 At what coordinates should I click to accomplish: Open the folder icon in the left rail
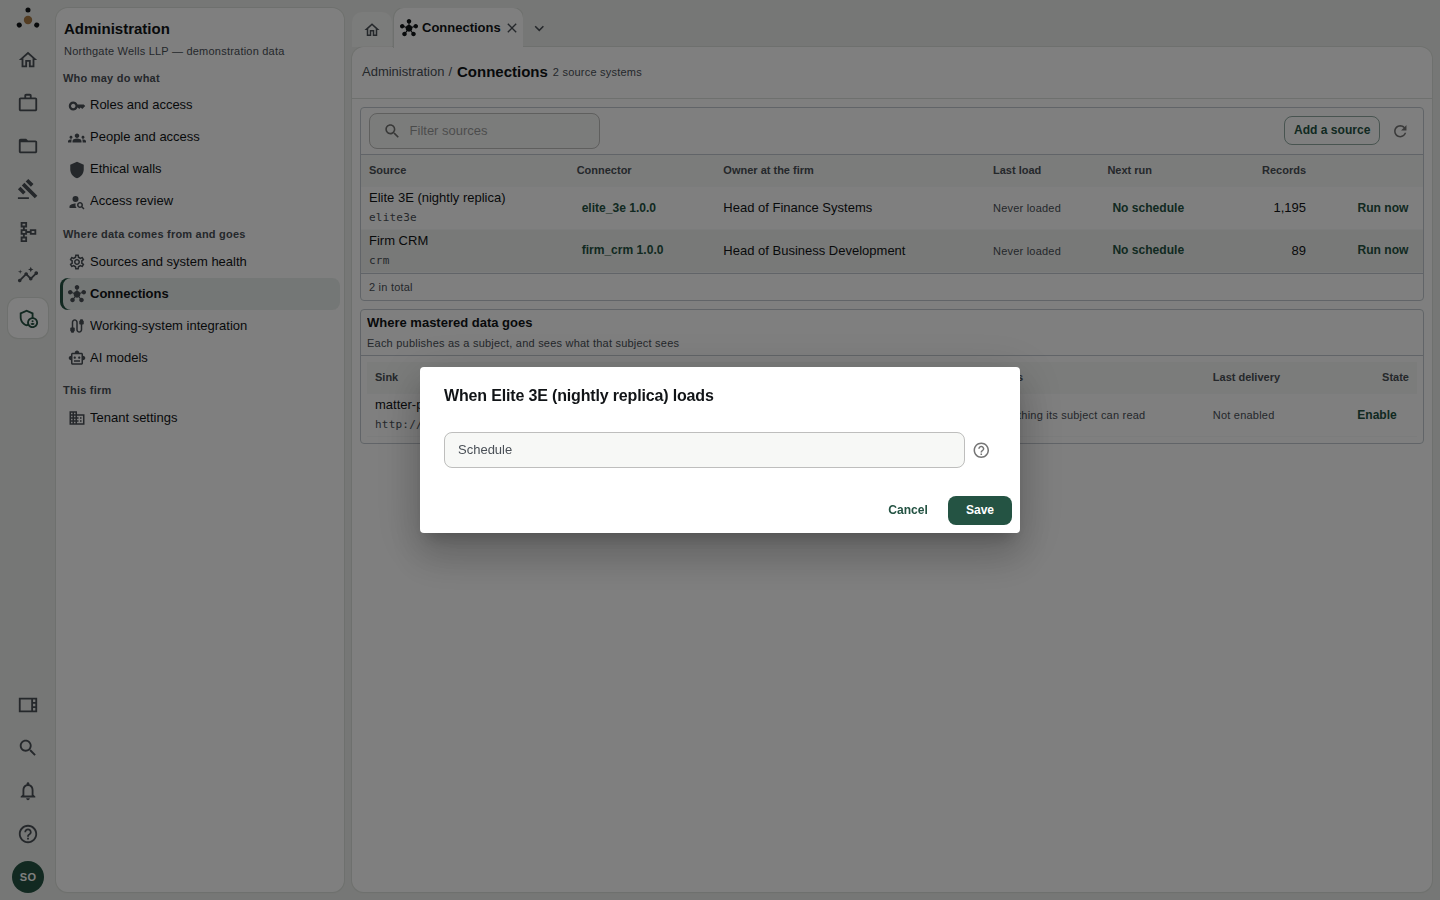pos(28,146)
